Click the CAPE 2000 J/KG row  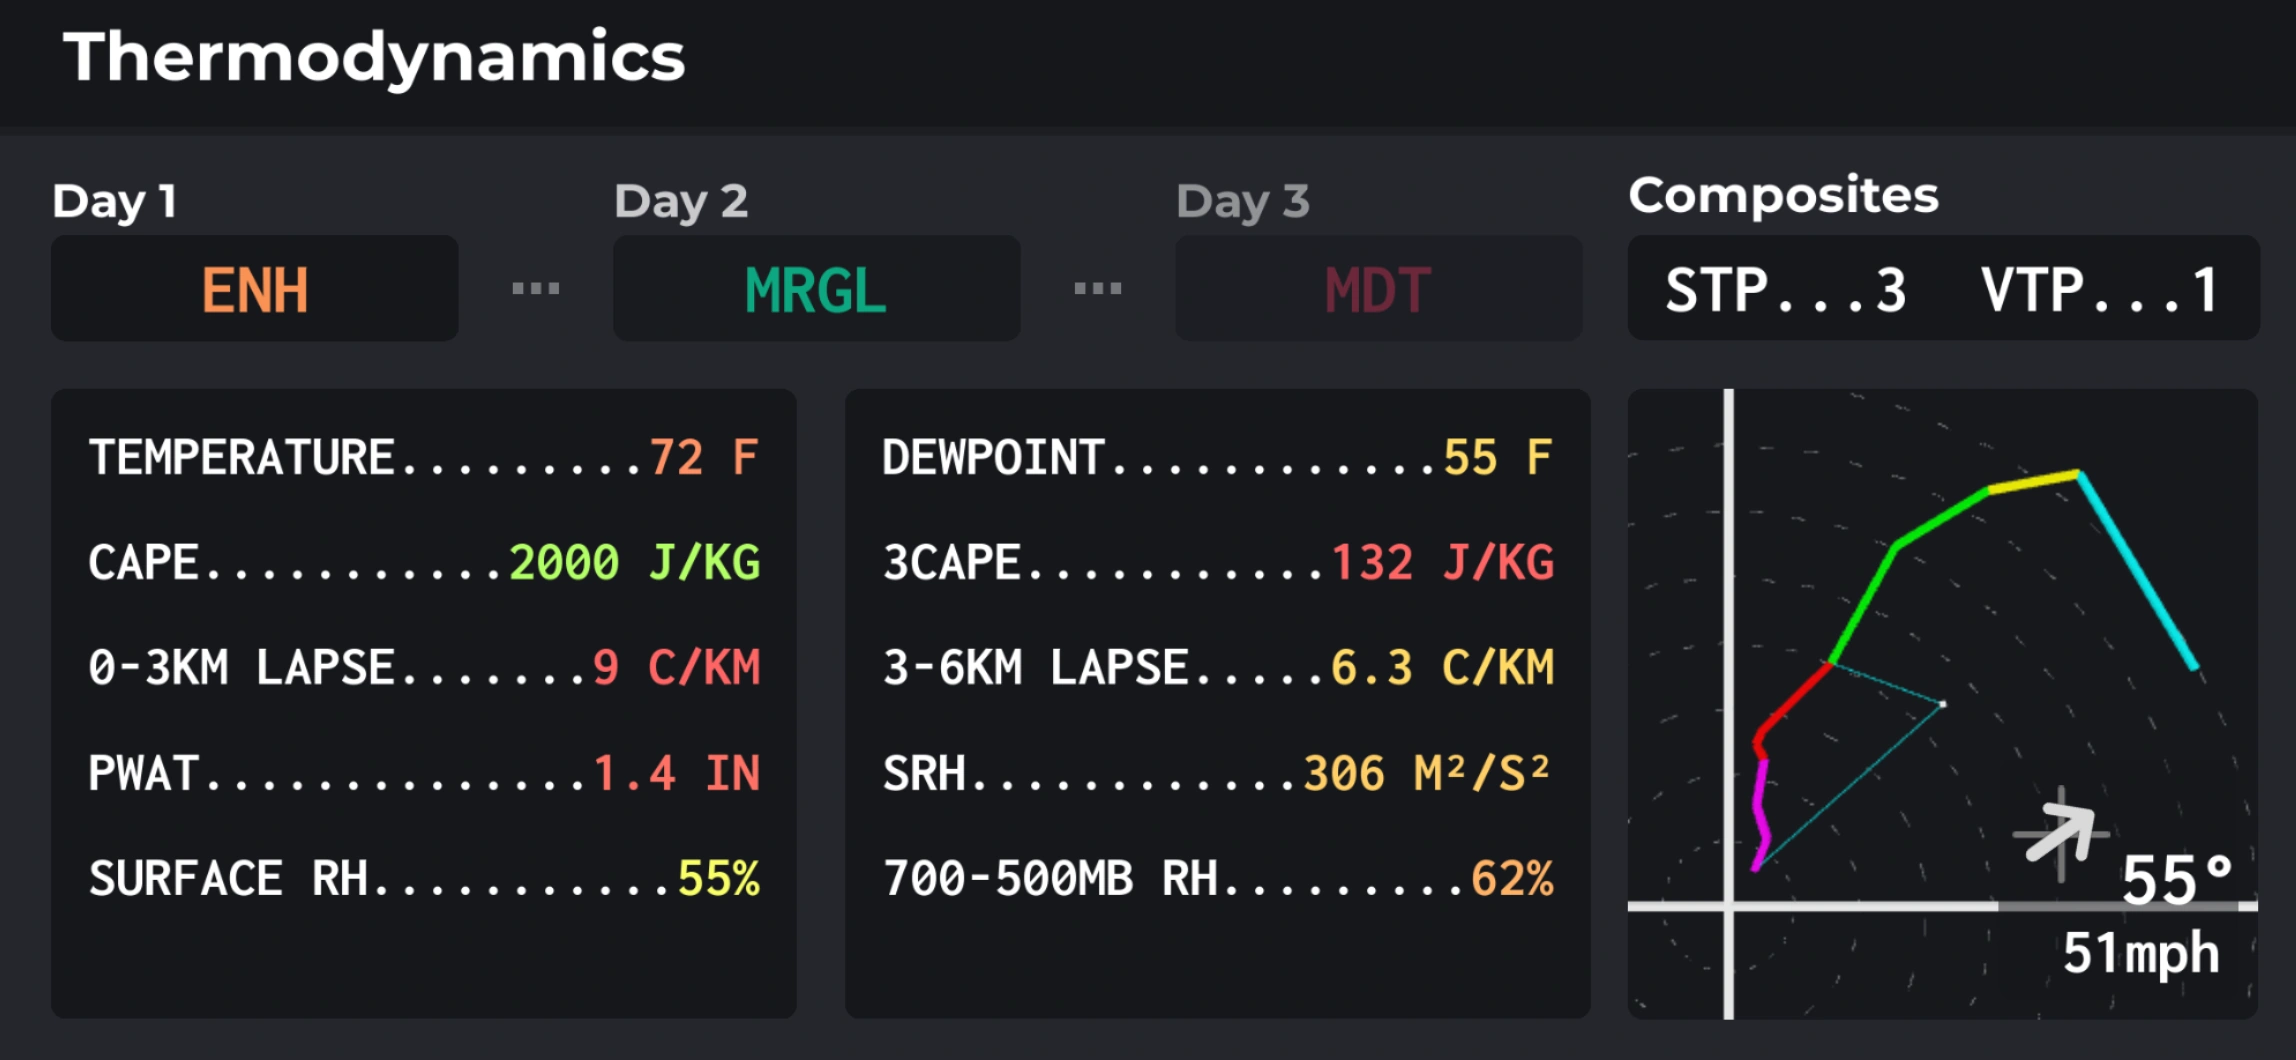coord(424,562)
